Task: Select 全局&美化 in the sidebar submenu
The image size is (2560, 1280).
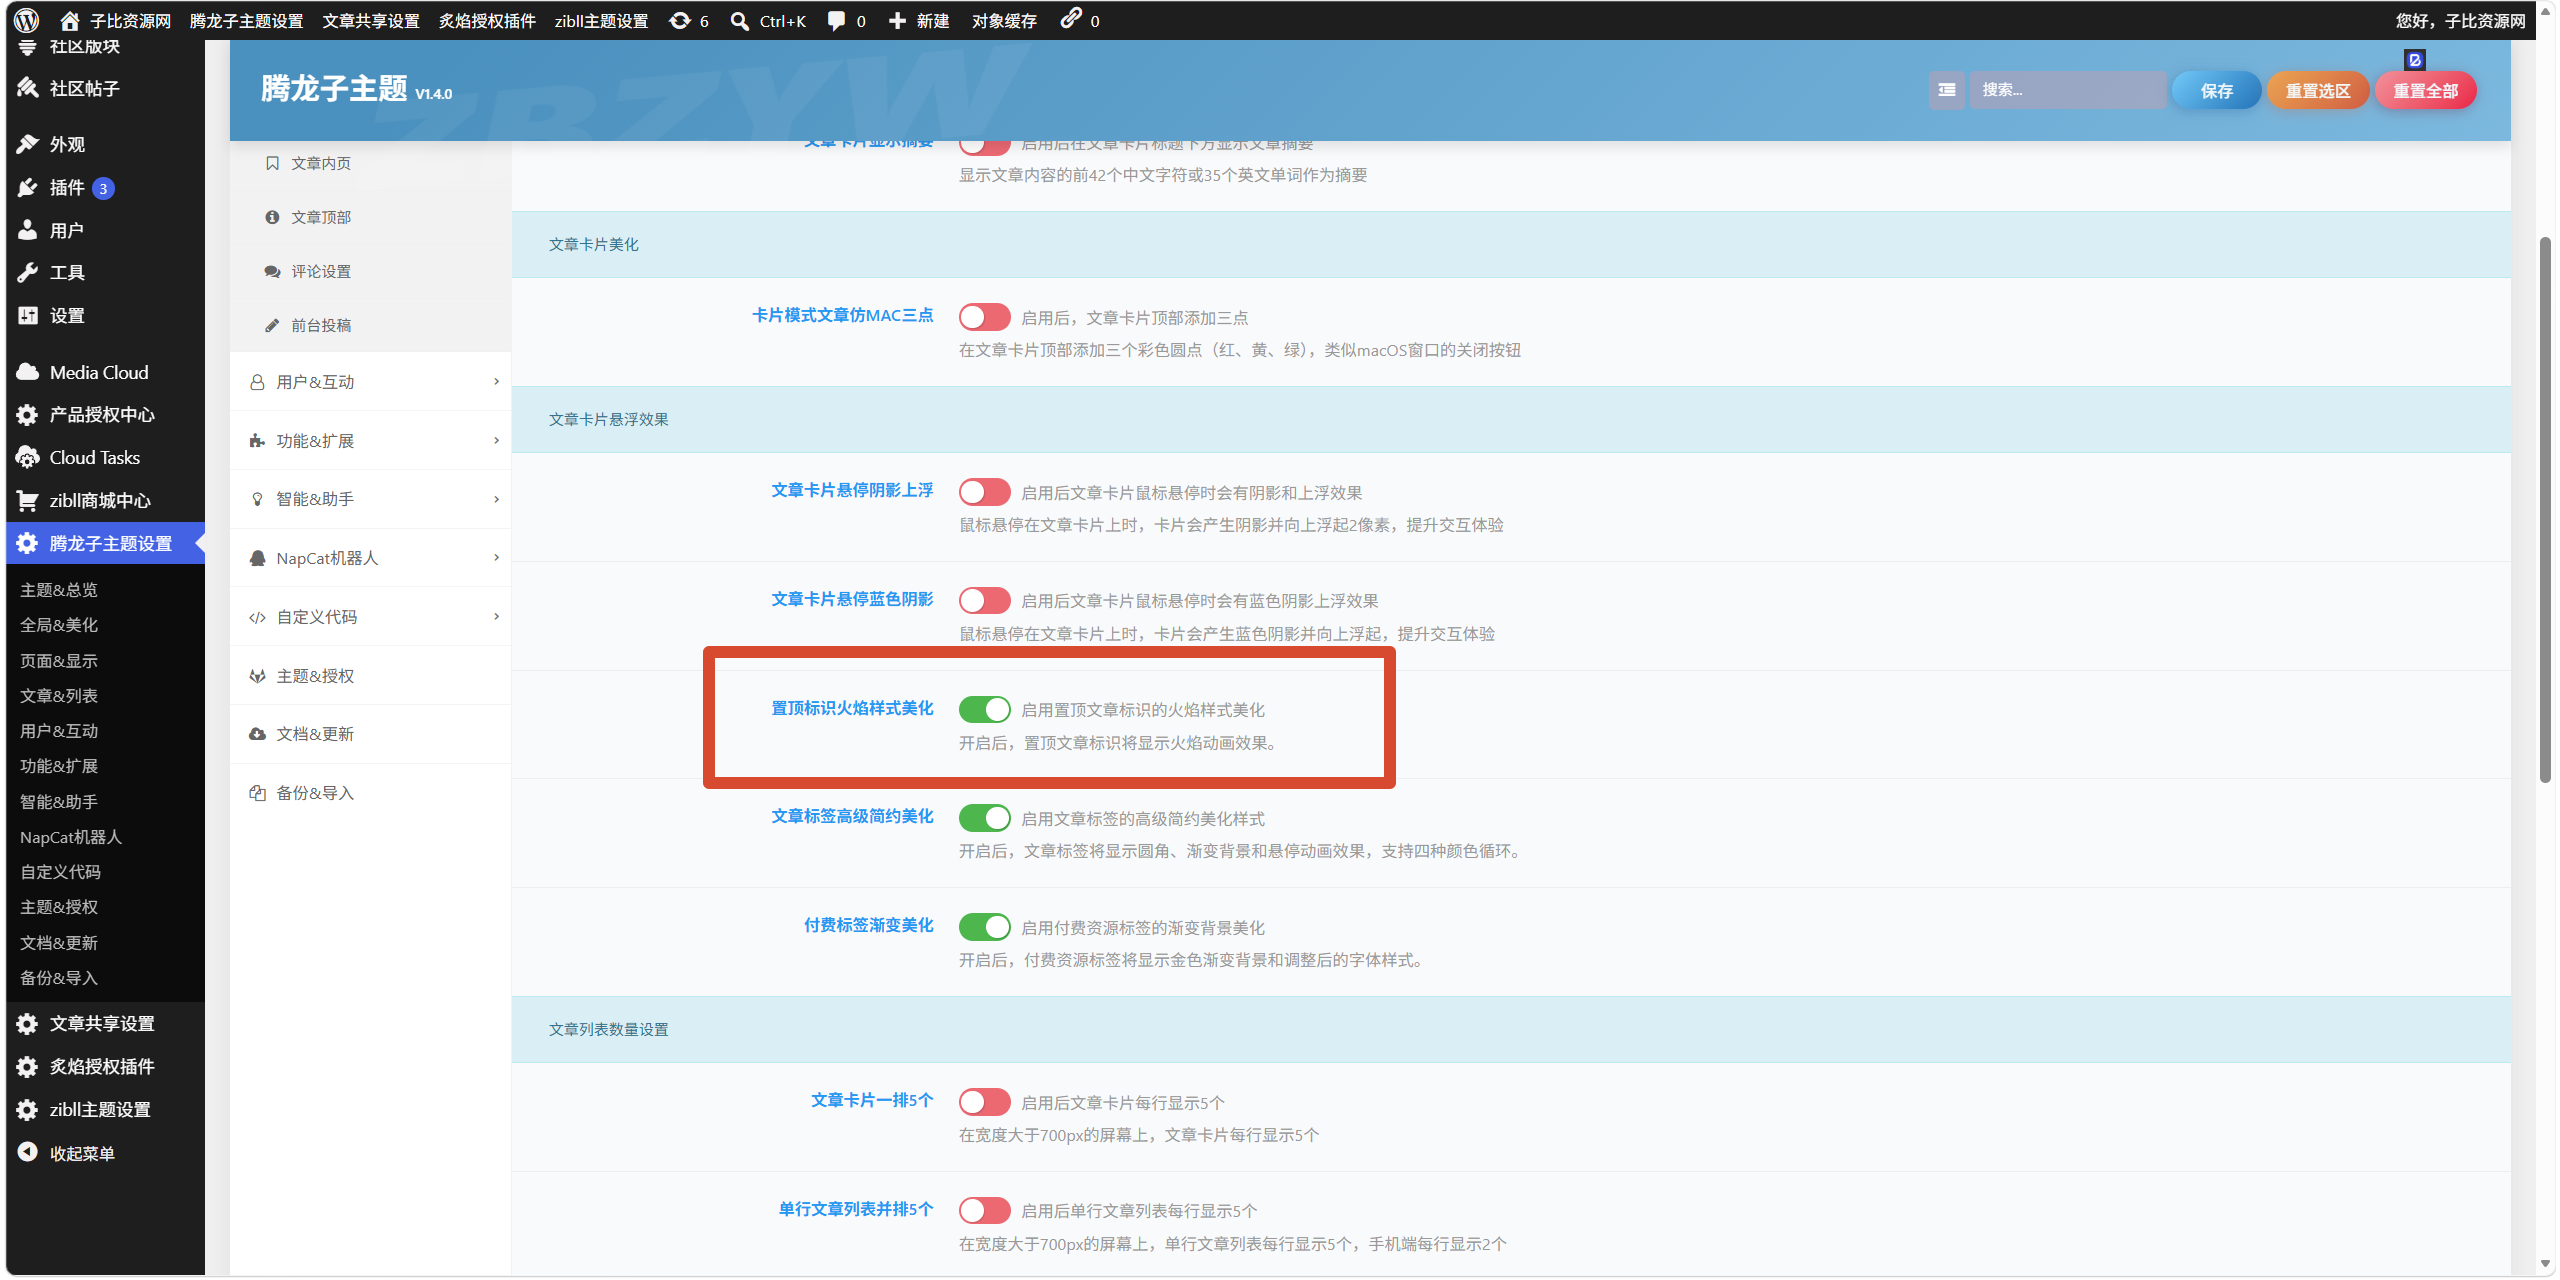Action: (x=59, y=625)
